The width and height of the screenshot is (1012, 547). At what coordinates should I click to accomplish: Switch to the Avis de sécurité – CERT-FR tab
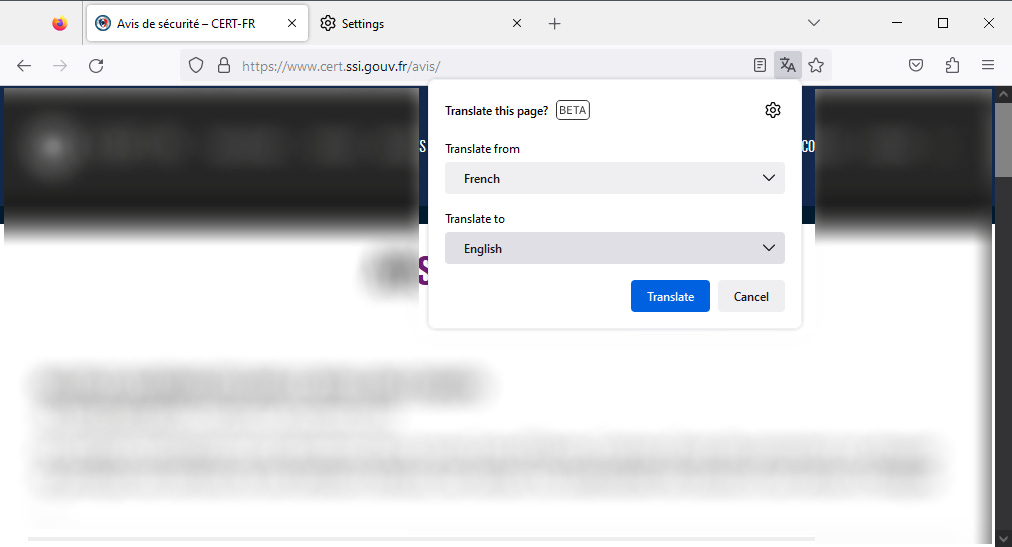(x=197, y=23)
